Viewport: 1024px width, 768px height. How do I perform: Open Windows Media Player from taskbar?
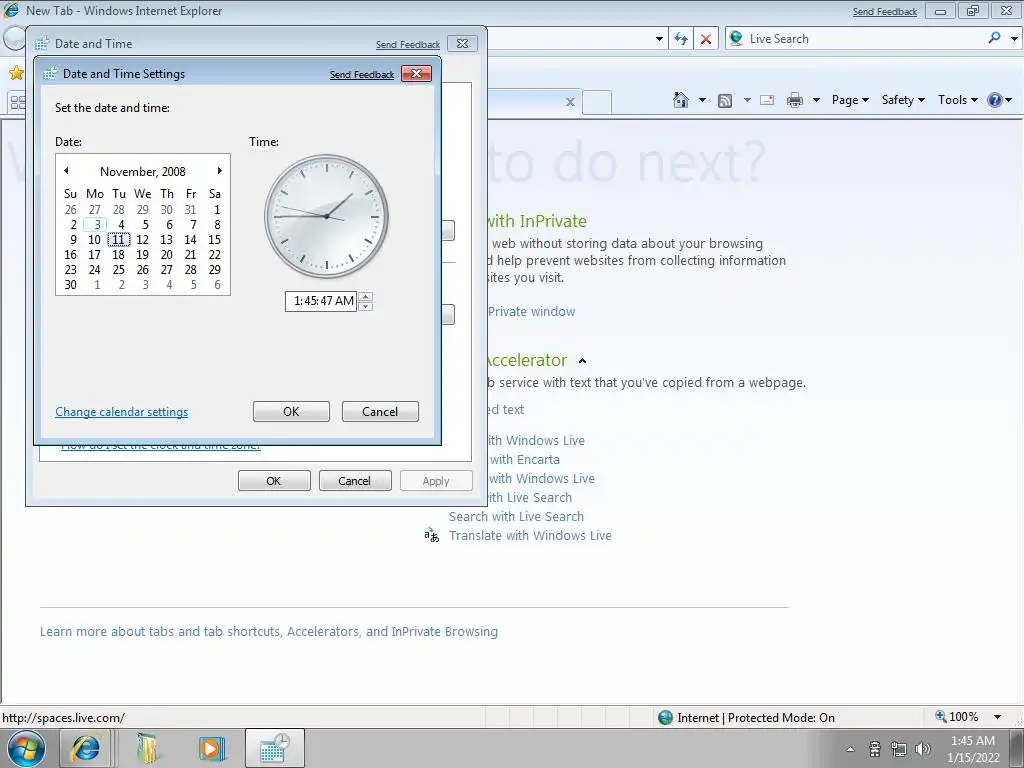click(211, 748)
